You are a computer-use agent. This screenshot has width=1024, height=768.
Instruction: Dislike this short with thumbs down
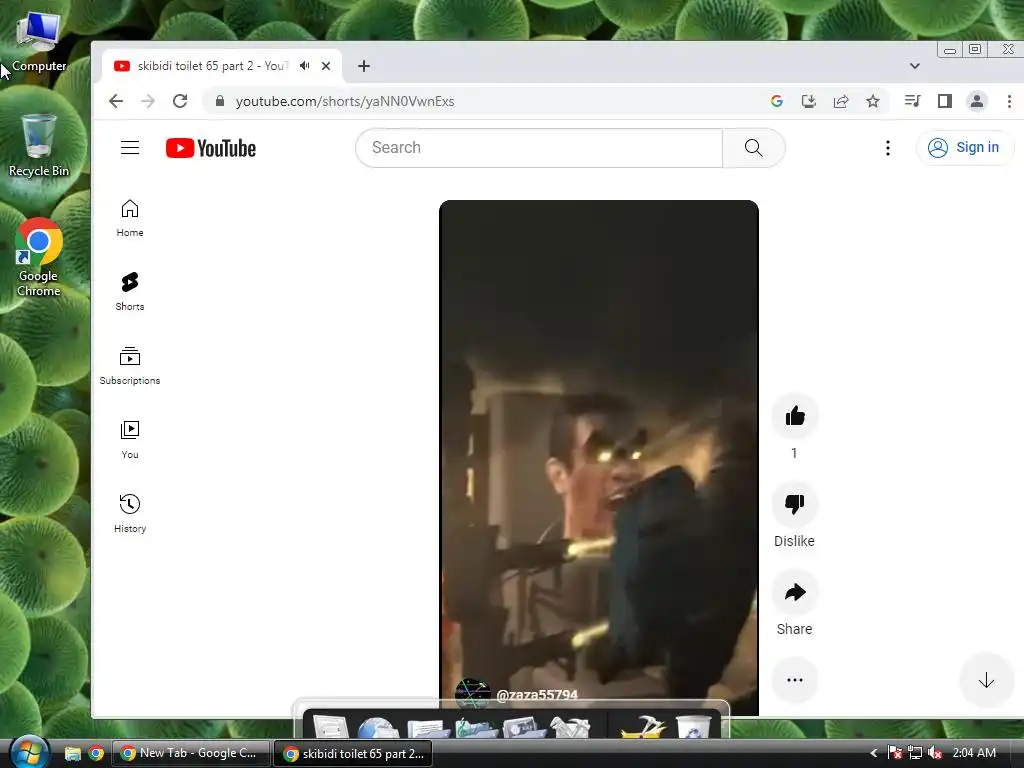coord(795,504)
